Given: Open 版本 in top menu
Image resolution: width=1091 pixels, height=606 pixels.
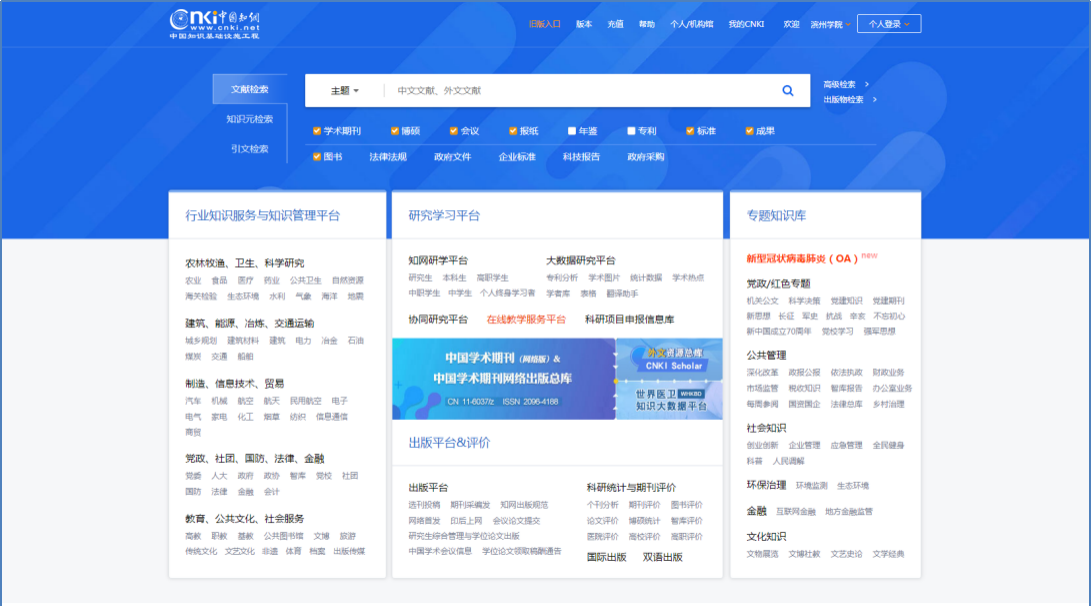Looking at the screenshot, I should (584, 24).
